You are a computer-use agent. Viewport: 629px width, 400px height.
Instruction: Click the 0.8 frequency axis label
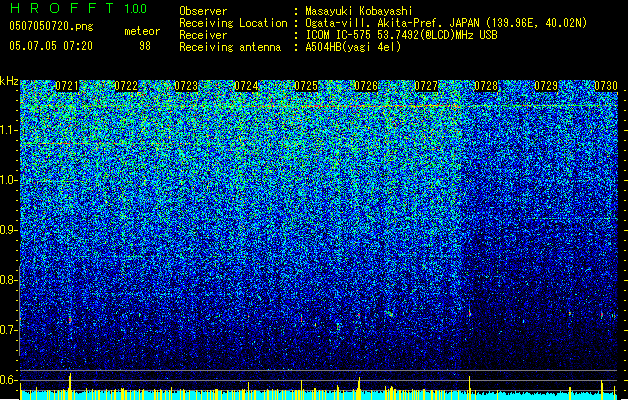8,280
